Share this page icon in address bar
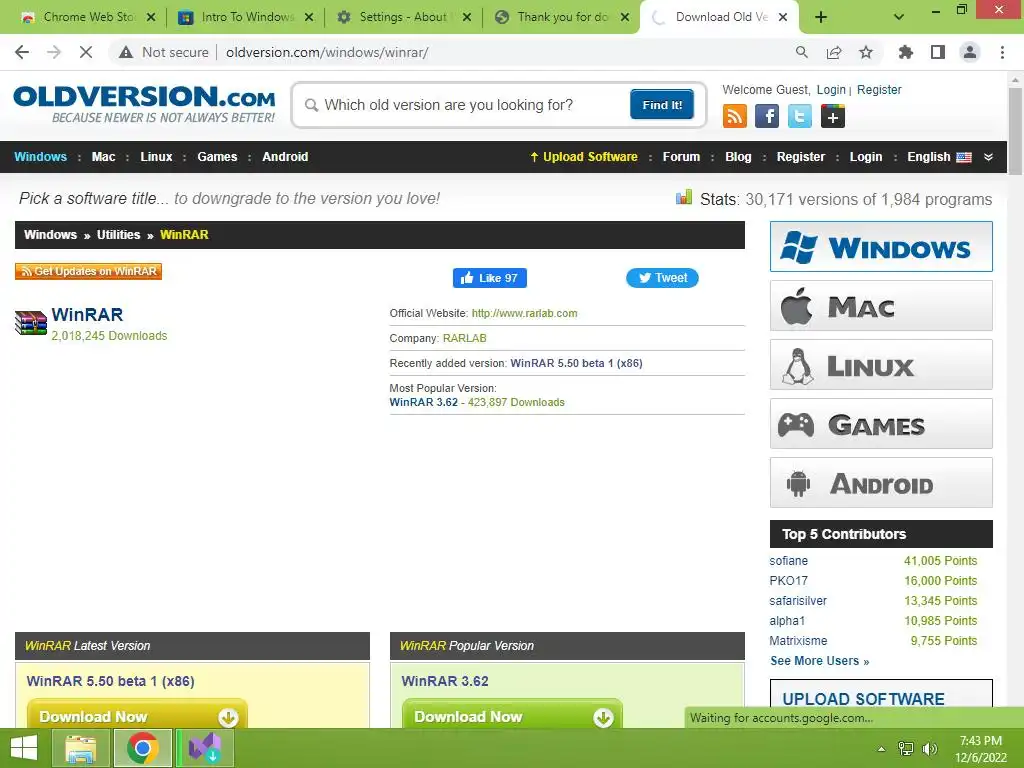Screen dimensions: 1024x768 [x=834, y=52]
